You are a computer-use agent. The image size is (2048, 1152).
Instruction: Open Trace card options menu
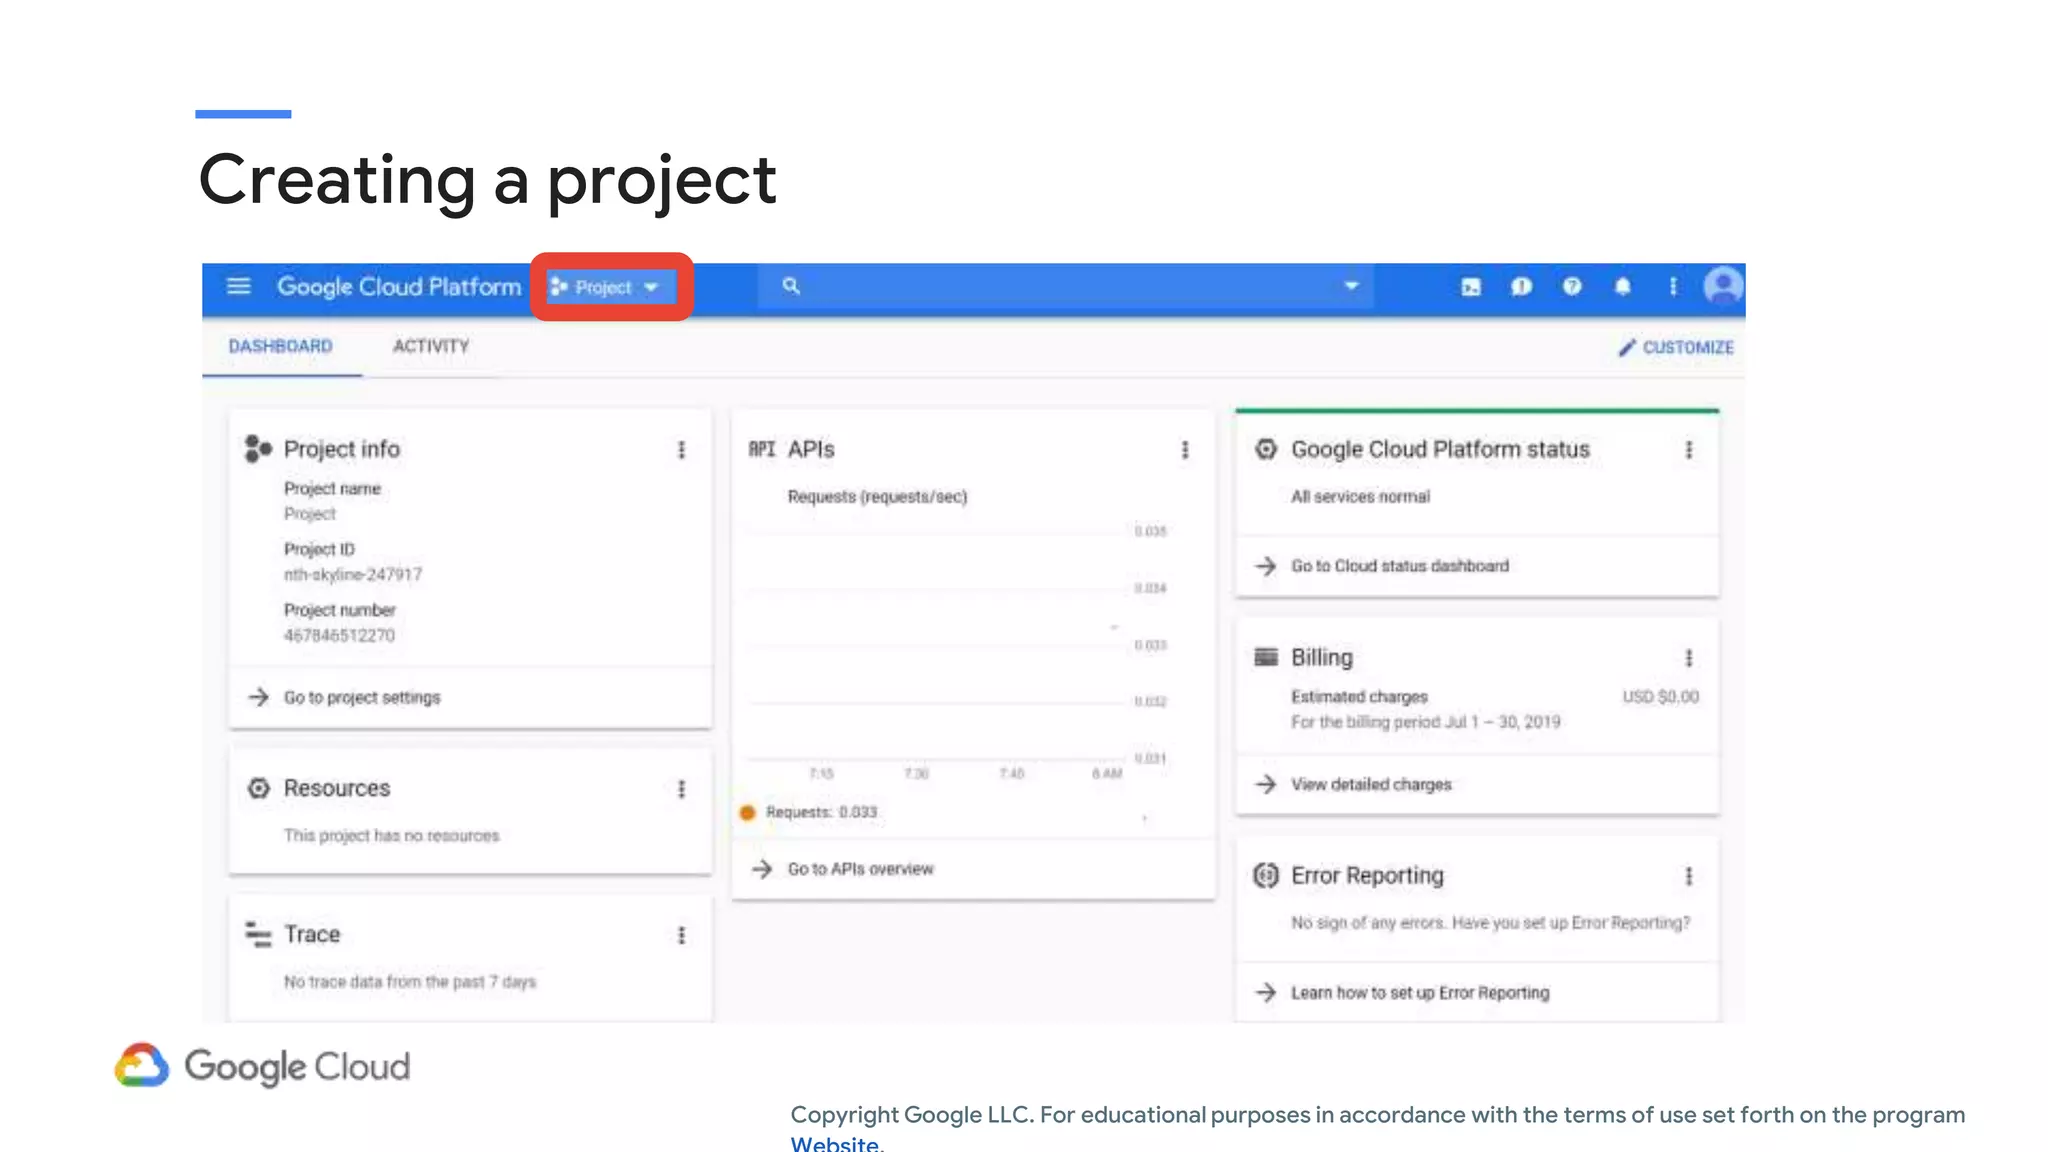(682, 935)
